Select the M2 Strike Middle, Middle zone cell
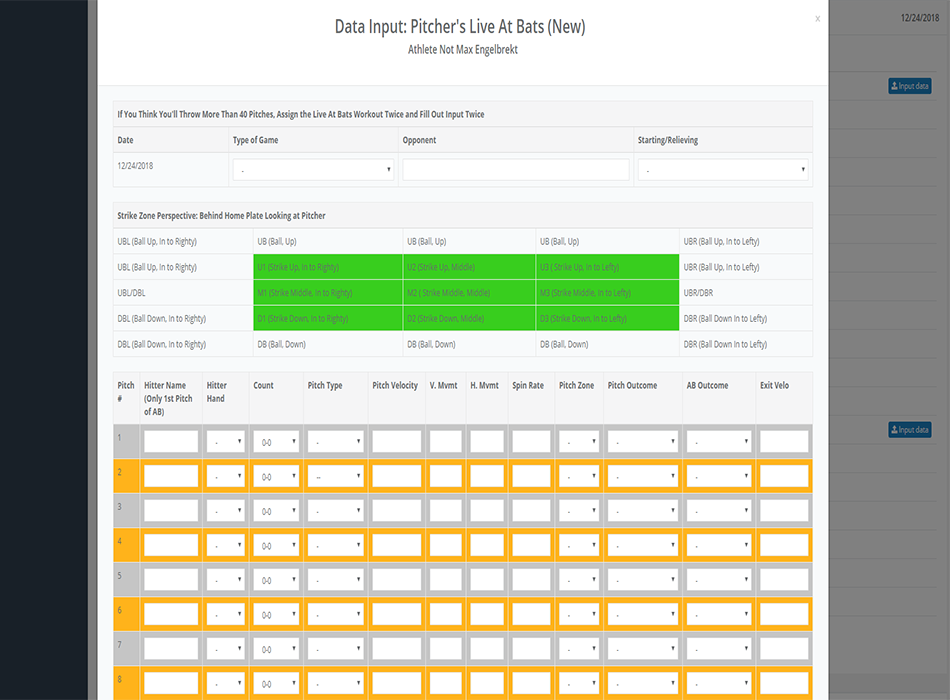The height and width of the screenshot is (700, 950). point(470,292)
